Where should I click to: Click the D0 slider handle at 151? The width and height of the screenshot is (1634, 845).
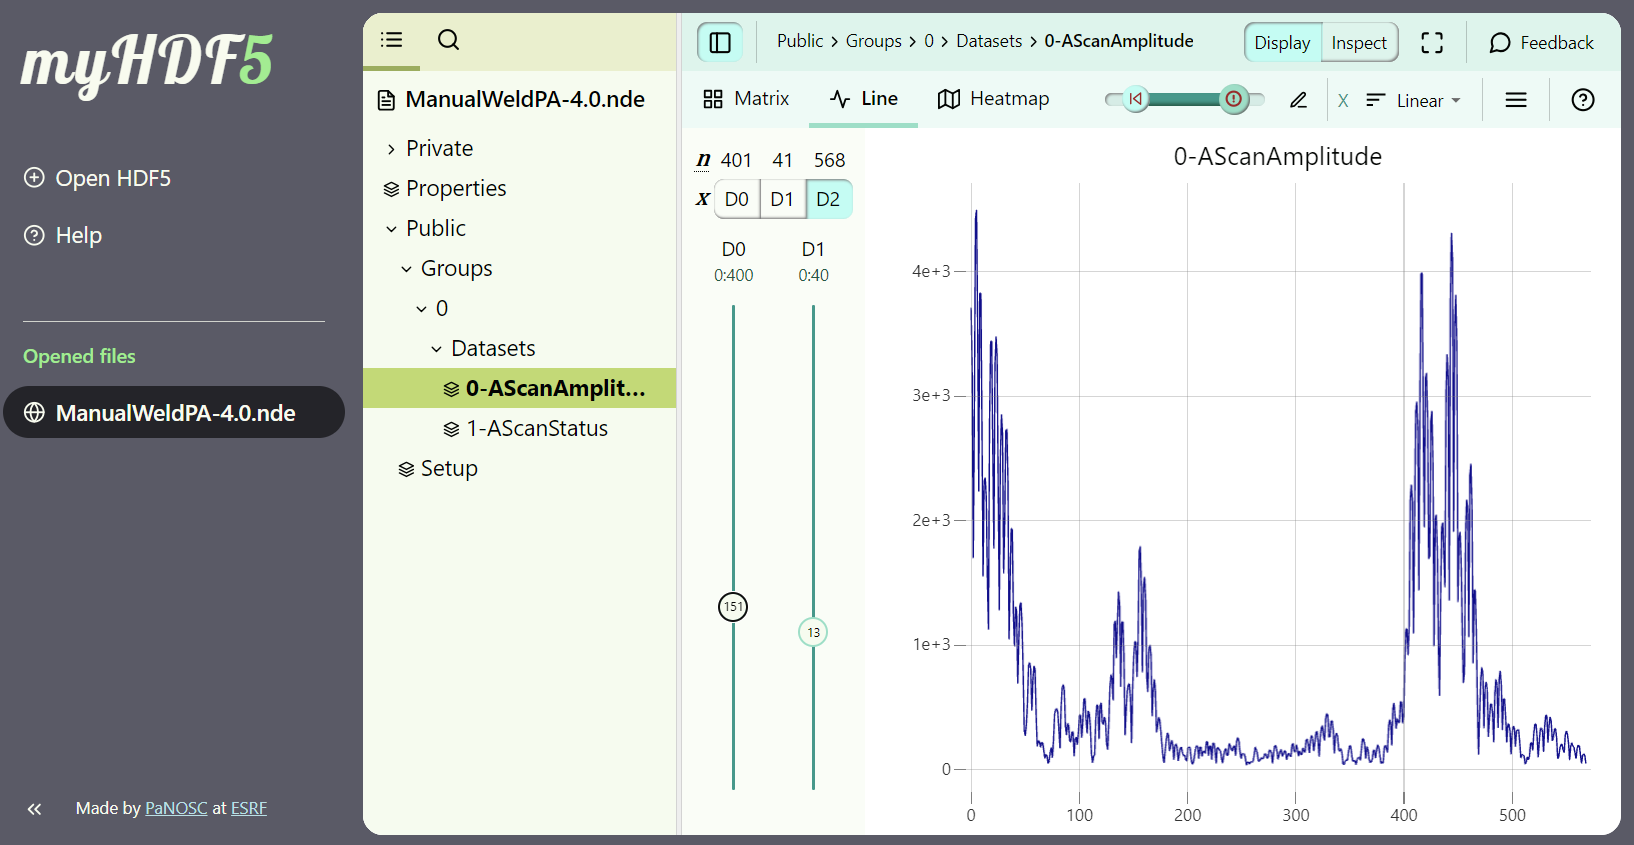click(733, 607)
